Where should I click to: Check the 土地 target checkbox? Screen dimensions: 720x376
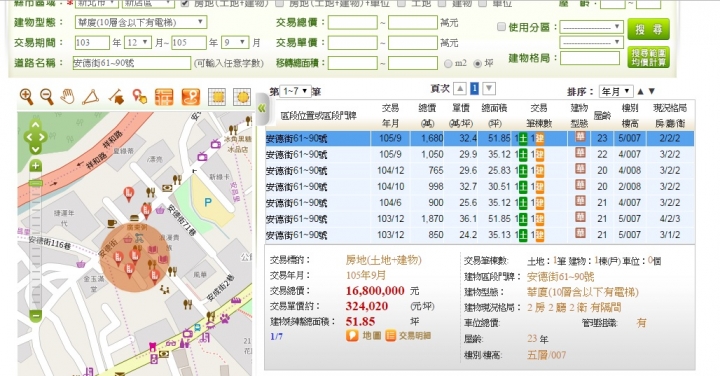pos(401,3)
